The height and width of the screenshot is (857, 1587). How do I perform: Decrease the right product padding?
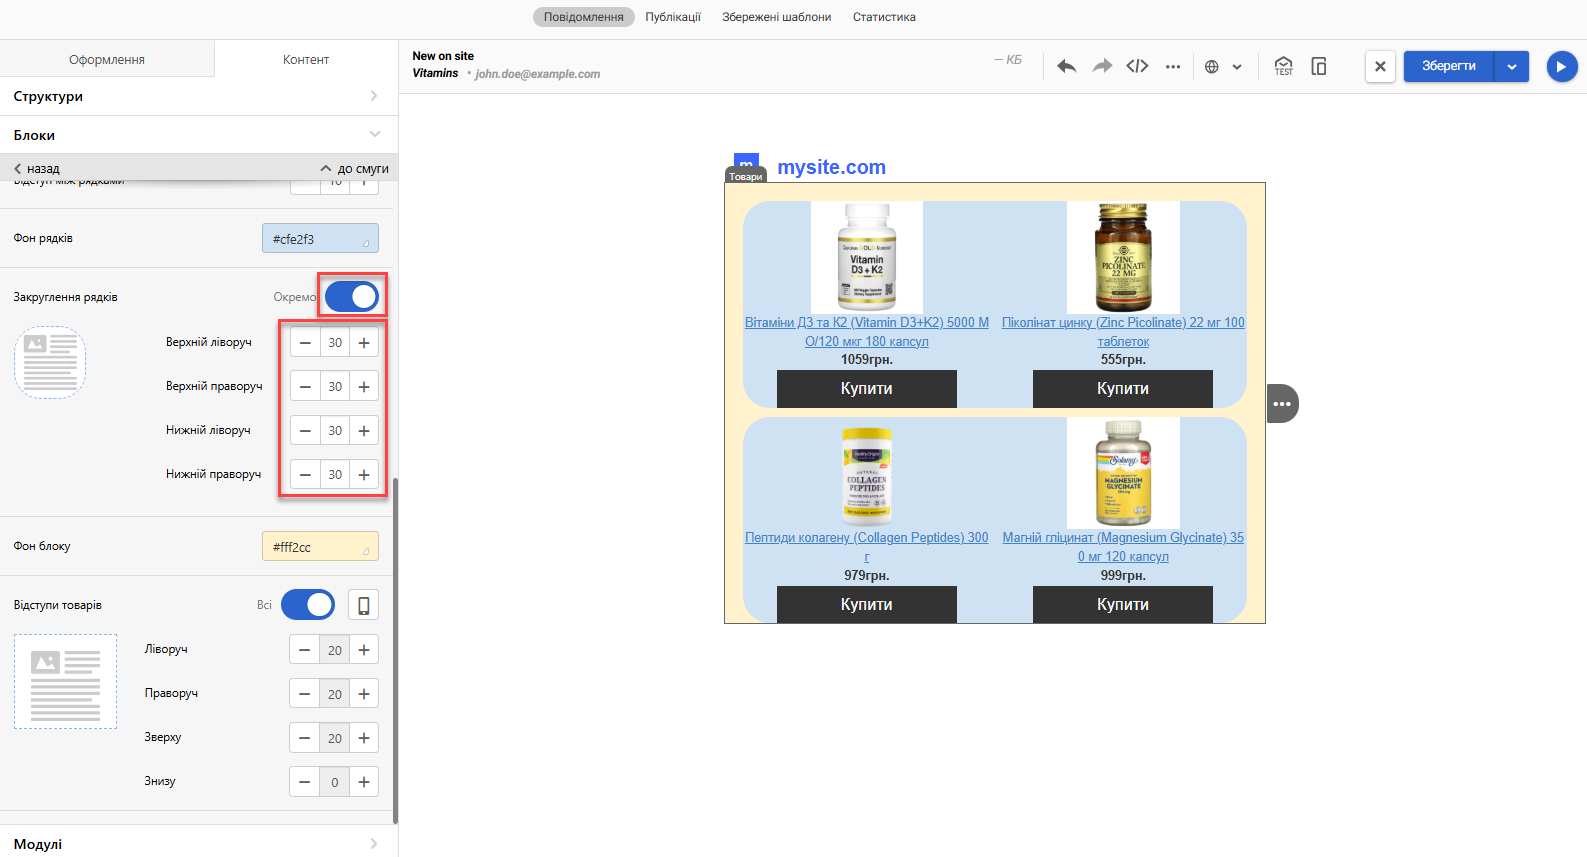305,694
